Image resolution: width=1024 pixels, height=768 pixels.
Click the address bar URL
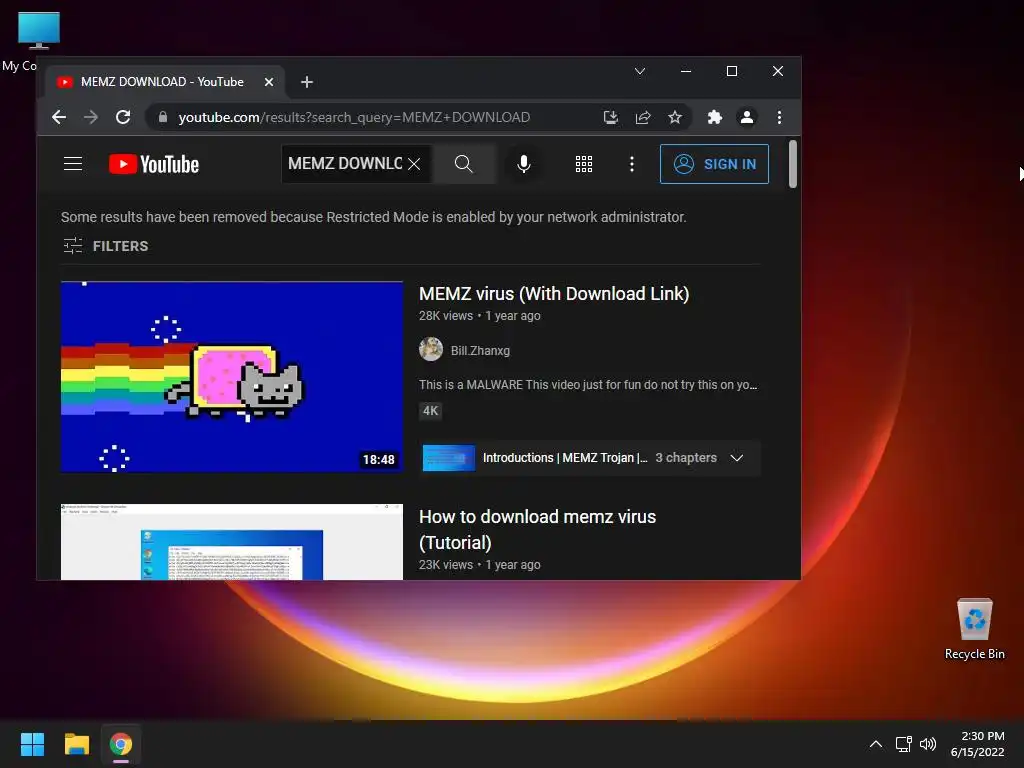[x=354, y=118]
